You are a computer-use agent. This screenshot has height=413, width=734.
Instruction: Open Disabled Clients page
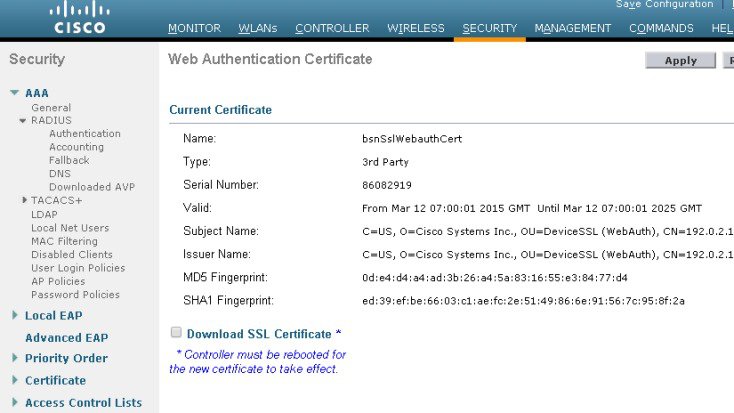tap(72, 254)
